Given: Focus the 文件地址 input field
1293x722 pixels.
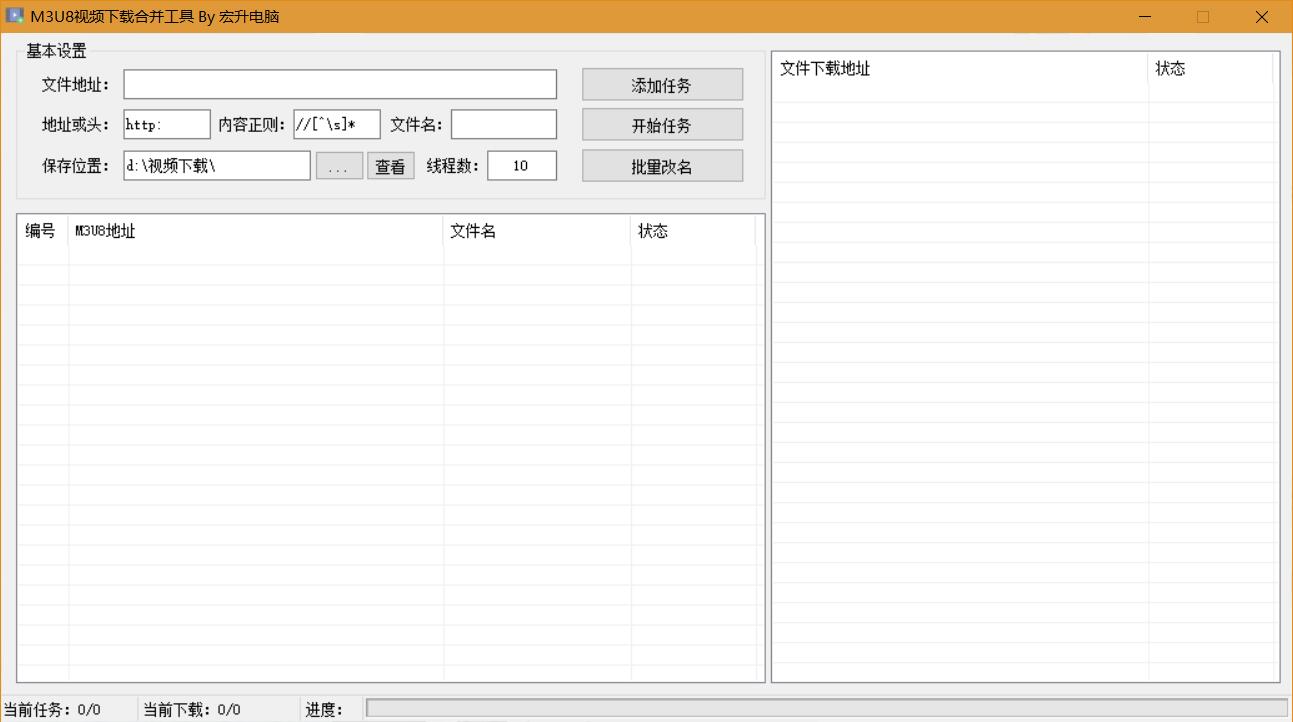Looking at the screenshot, I should (x=340, y=85).
